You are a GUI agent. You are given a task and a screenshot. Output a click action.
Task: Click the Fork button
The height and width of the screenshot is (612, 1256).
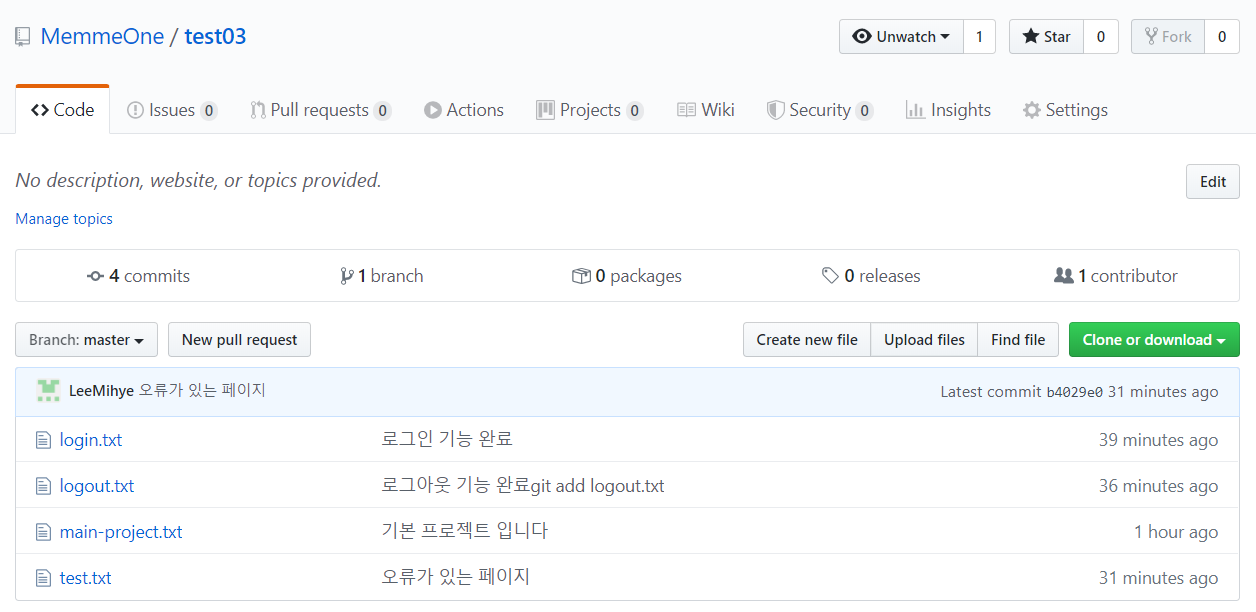pyautogui.click(x=1168, y=37)
